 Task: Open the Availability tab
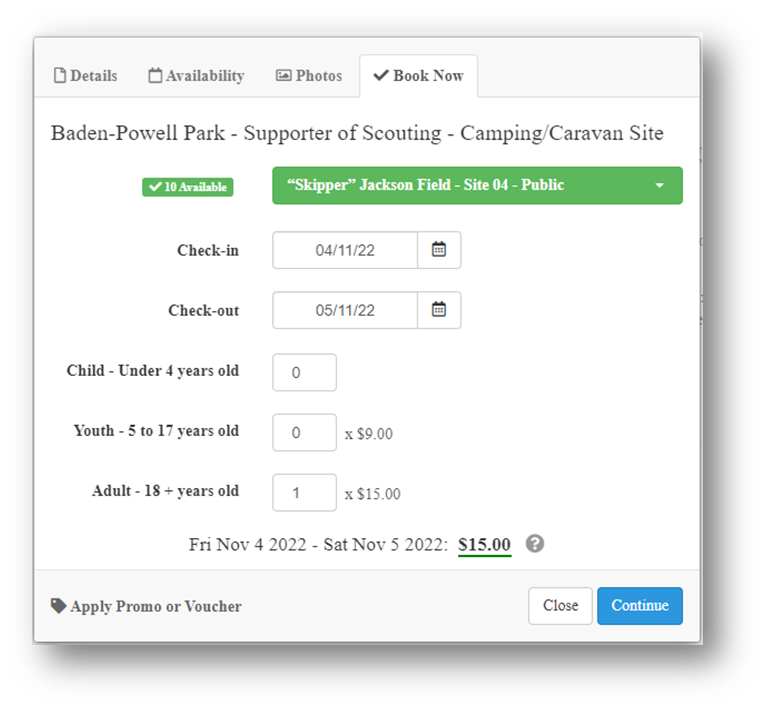[x=196, y=76]
